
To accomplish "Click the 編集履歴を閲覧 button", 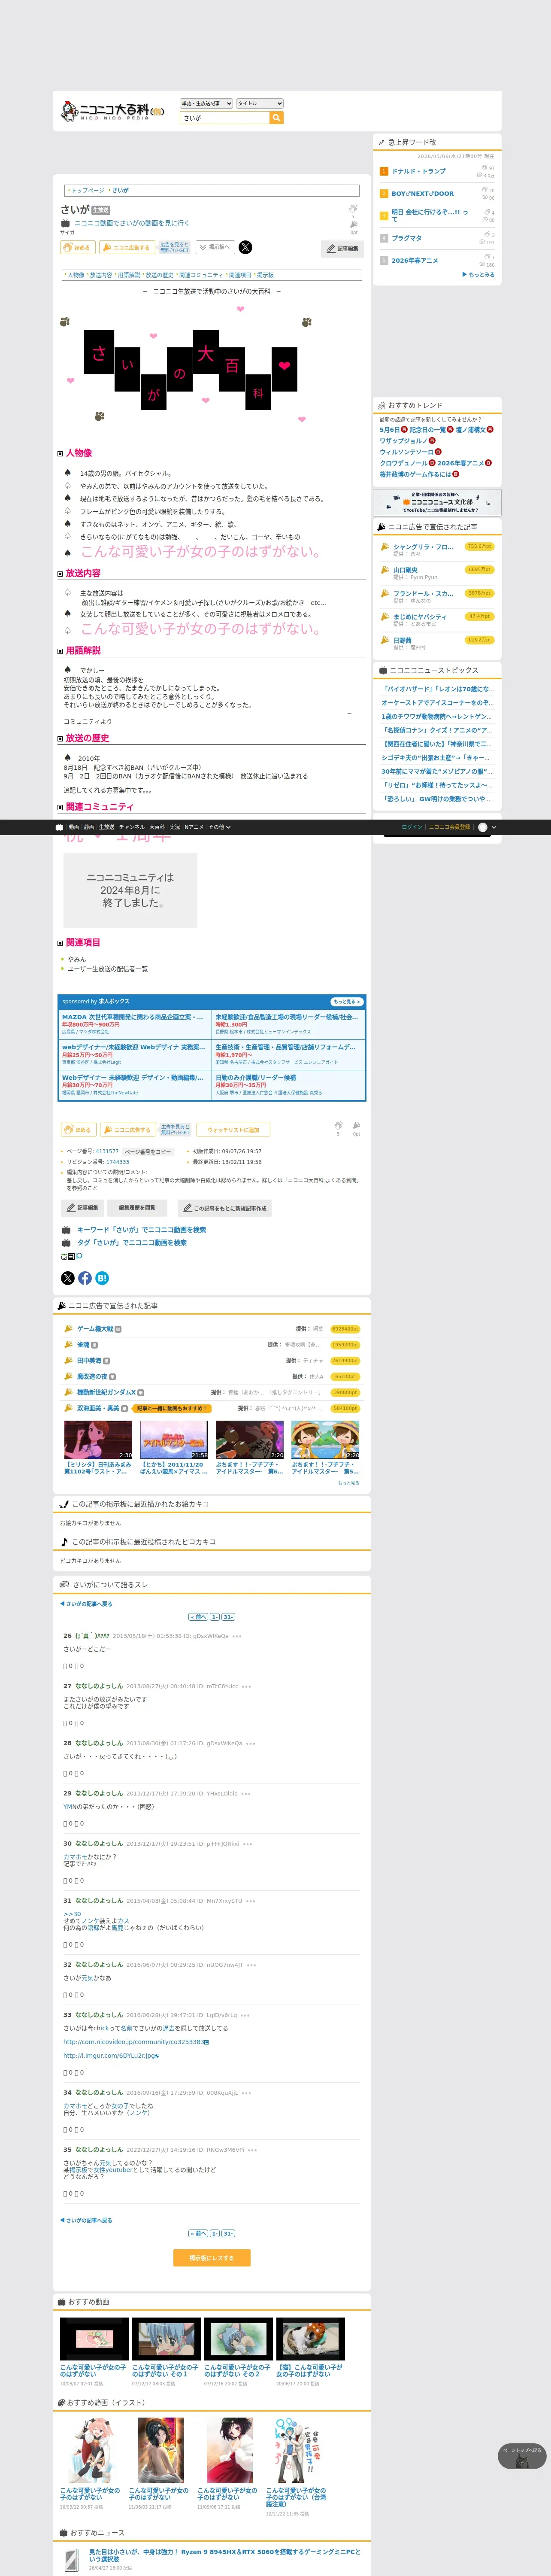I will pos(137,1208).
